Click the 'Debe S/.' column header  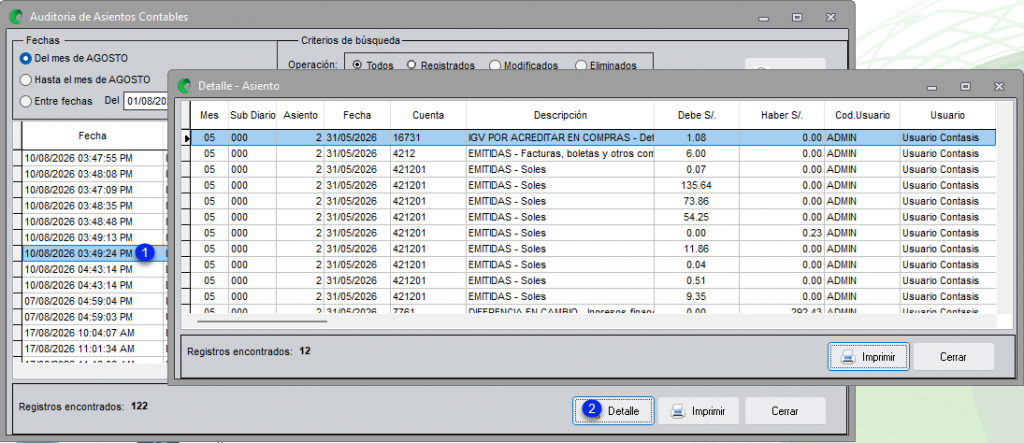pos(697,115)
